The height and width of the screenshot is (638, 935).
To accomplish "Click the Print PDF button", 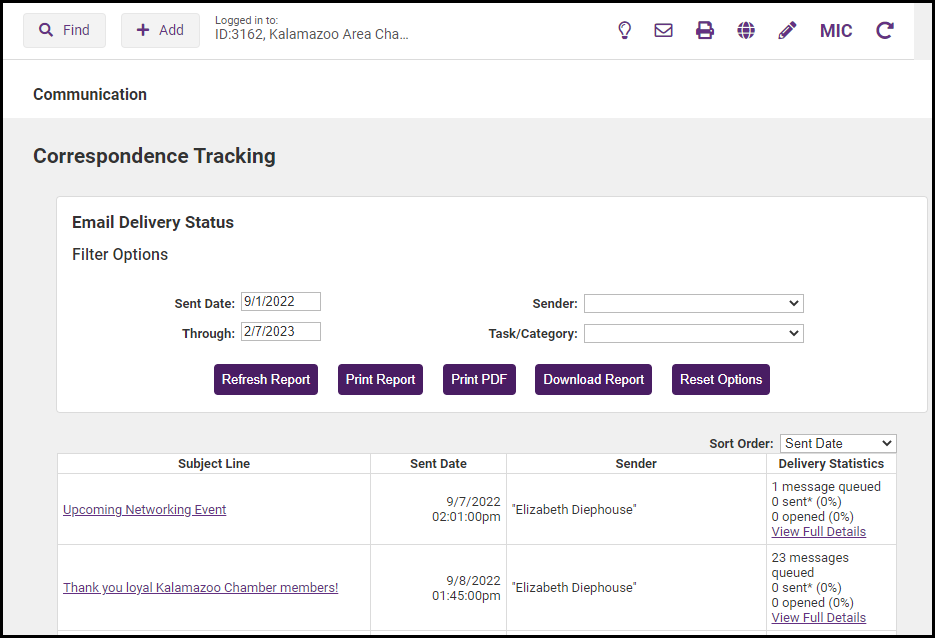I will pos(479,379).
